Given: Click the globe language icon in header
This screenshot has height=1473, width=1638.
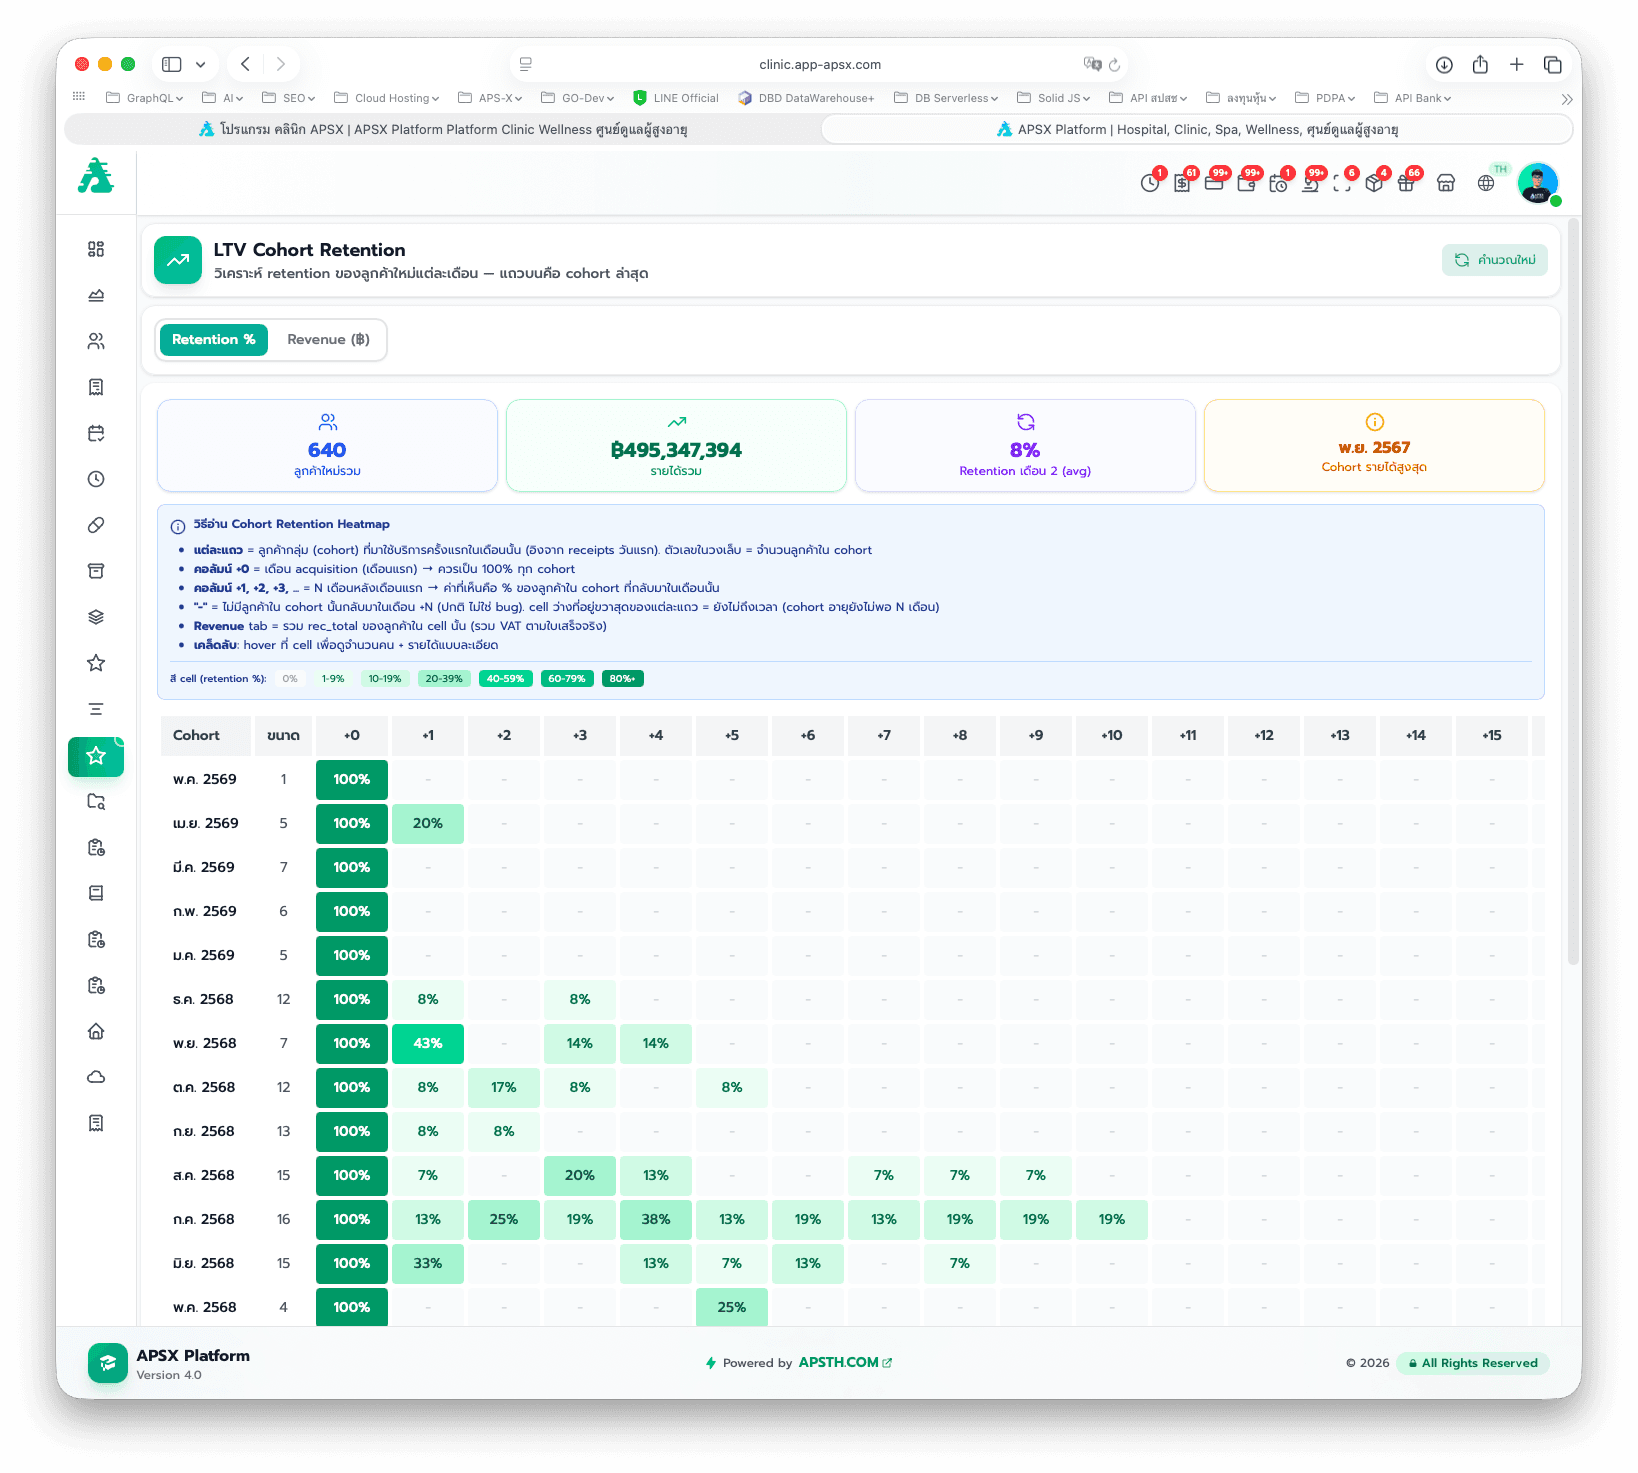Looking at the screenshot, I should coord(1486,183).
